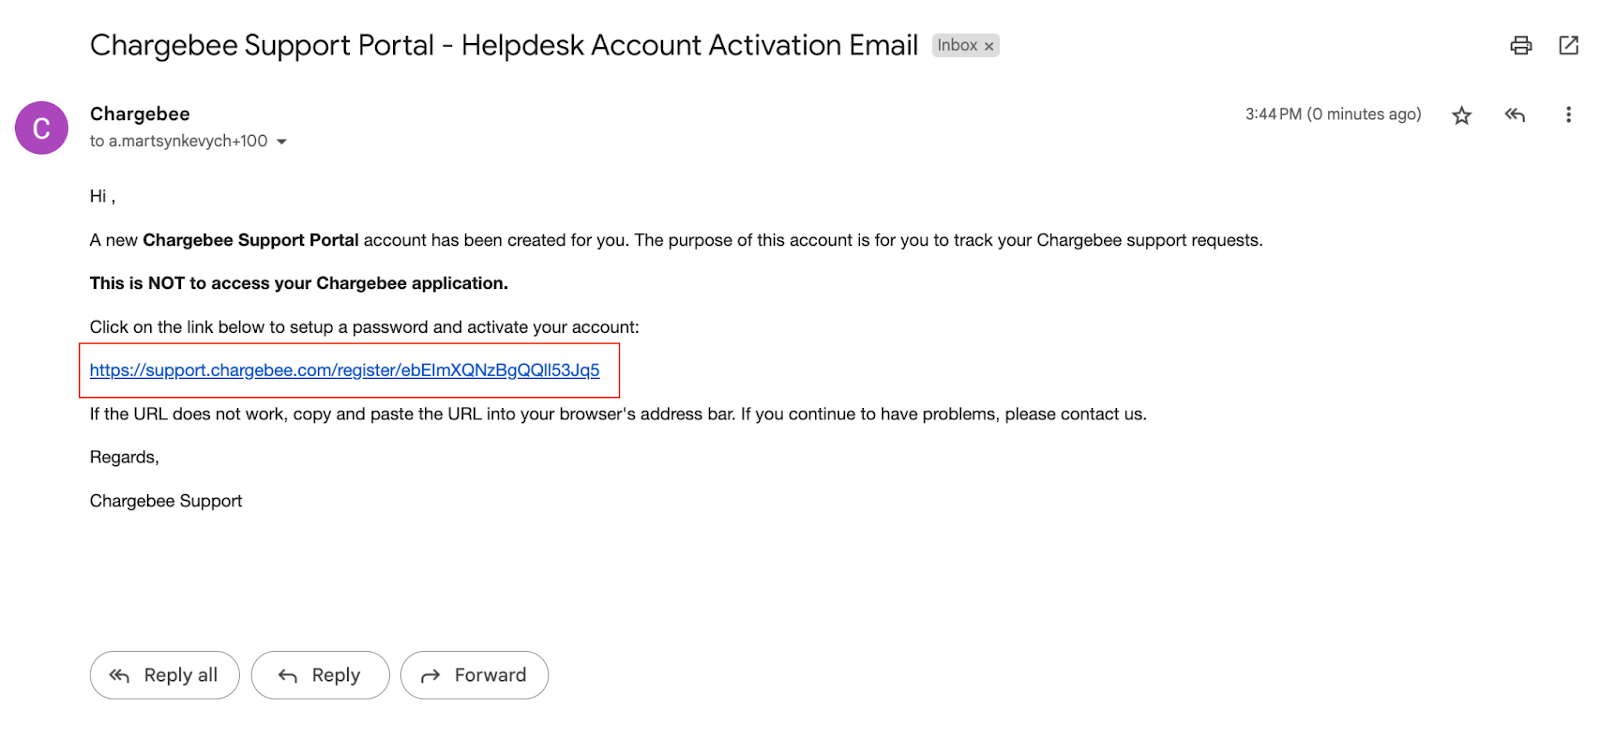This screenshot has width=1600, height=737.
Task: Open the support.chargebee.com register link
Action: [344, 370]
